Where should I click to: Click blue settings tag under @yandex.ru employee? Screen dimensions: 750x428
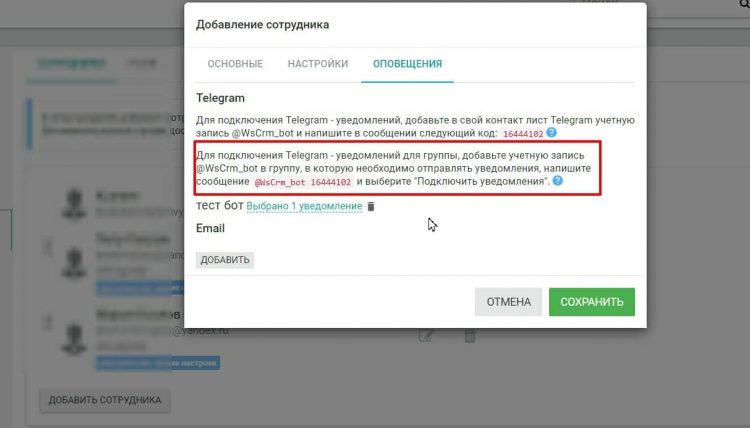point(158,363)
